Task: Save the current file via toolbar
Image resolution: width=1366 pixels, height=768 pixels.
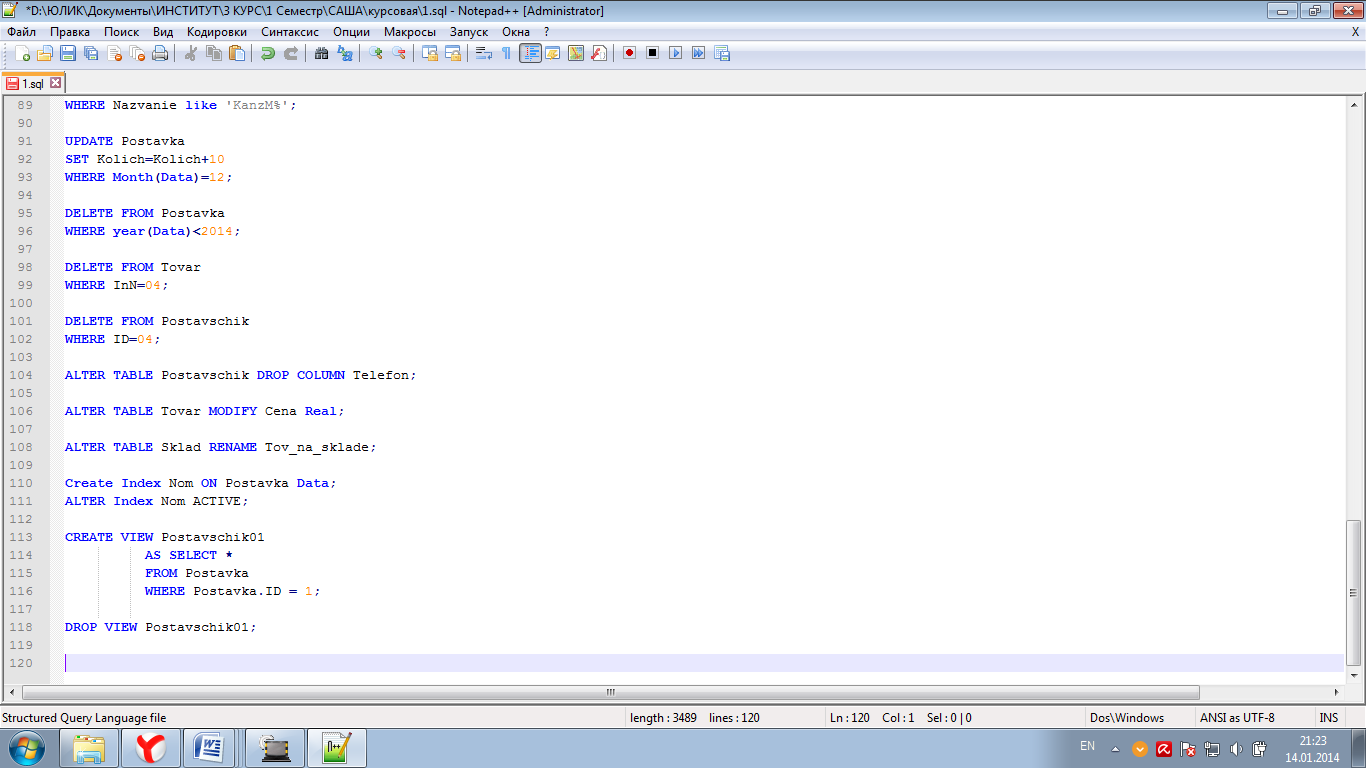Action: pyautogui.click(x=68, y=53)
